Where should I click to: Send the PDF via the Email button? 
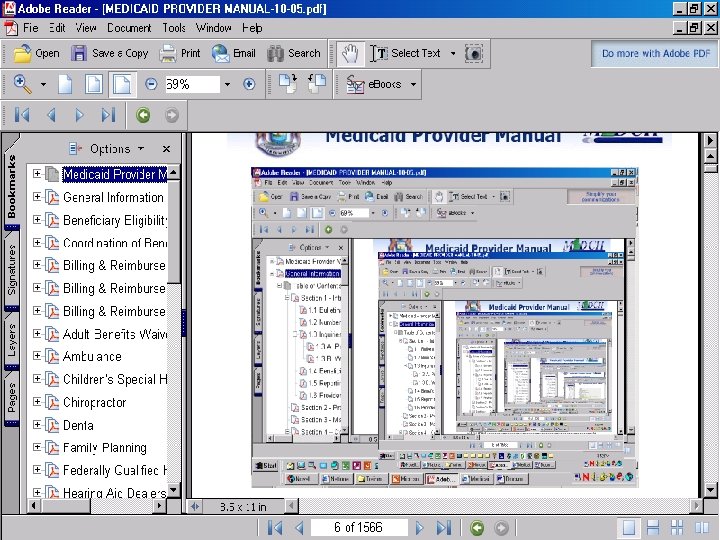[x=233, y=54]
